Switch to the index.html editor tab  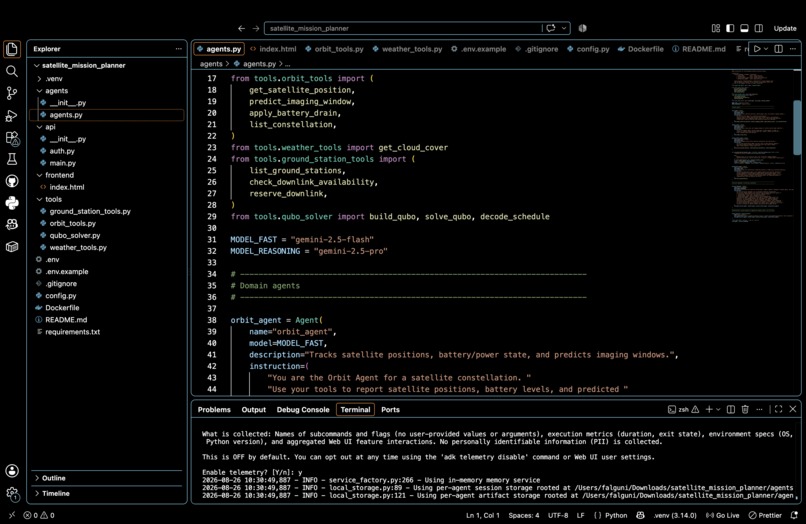pos(273,49)
